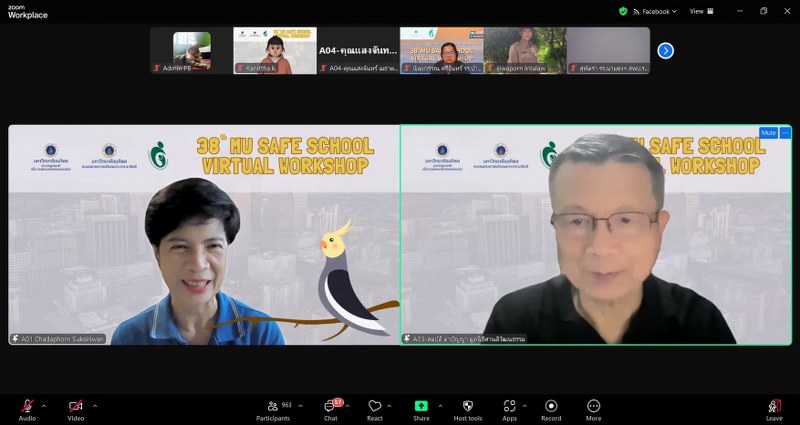Select Admin FB participant thumbnail
This screenshot has width=800, height=425.
191,51
